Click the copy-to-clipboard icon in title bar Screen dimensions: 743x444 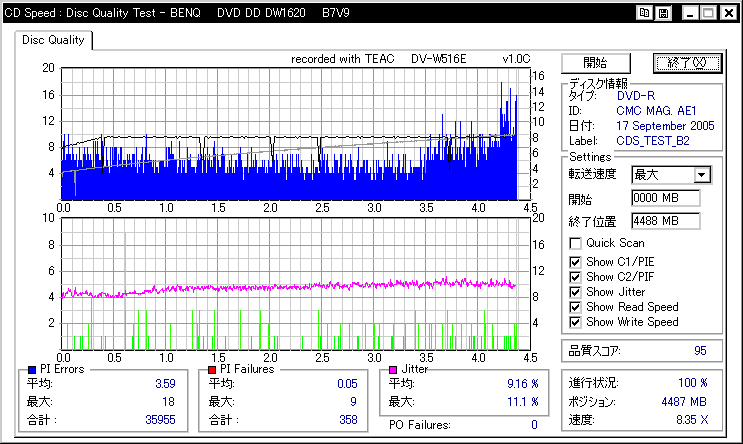click(x=644, y=13)
